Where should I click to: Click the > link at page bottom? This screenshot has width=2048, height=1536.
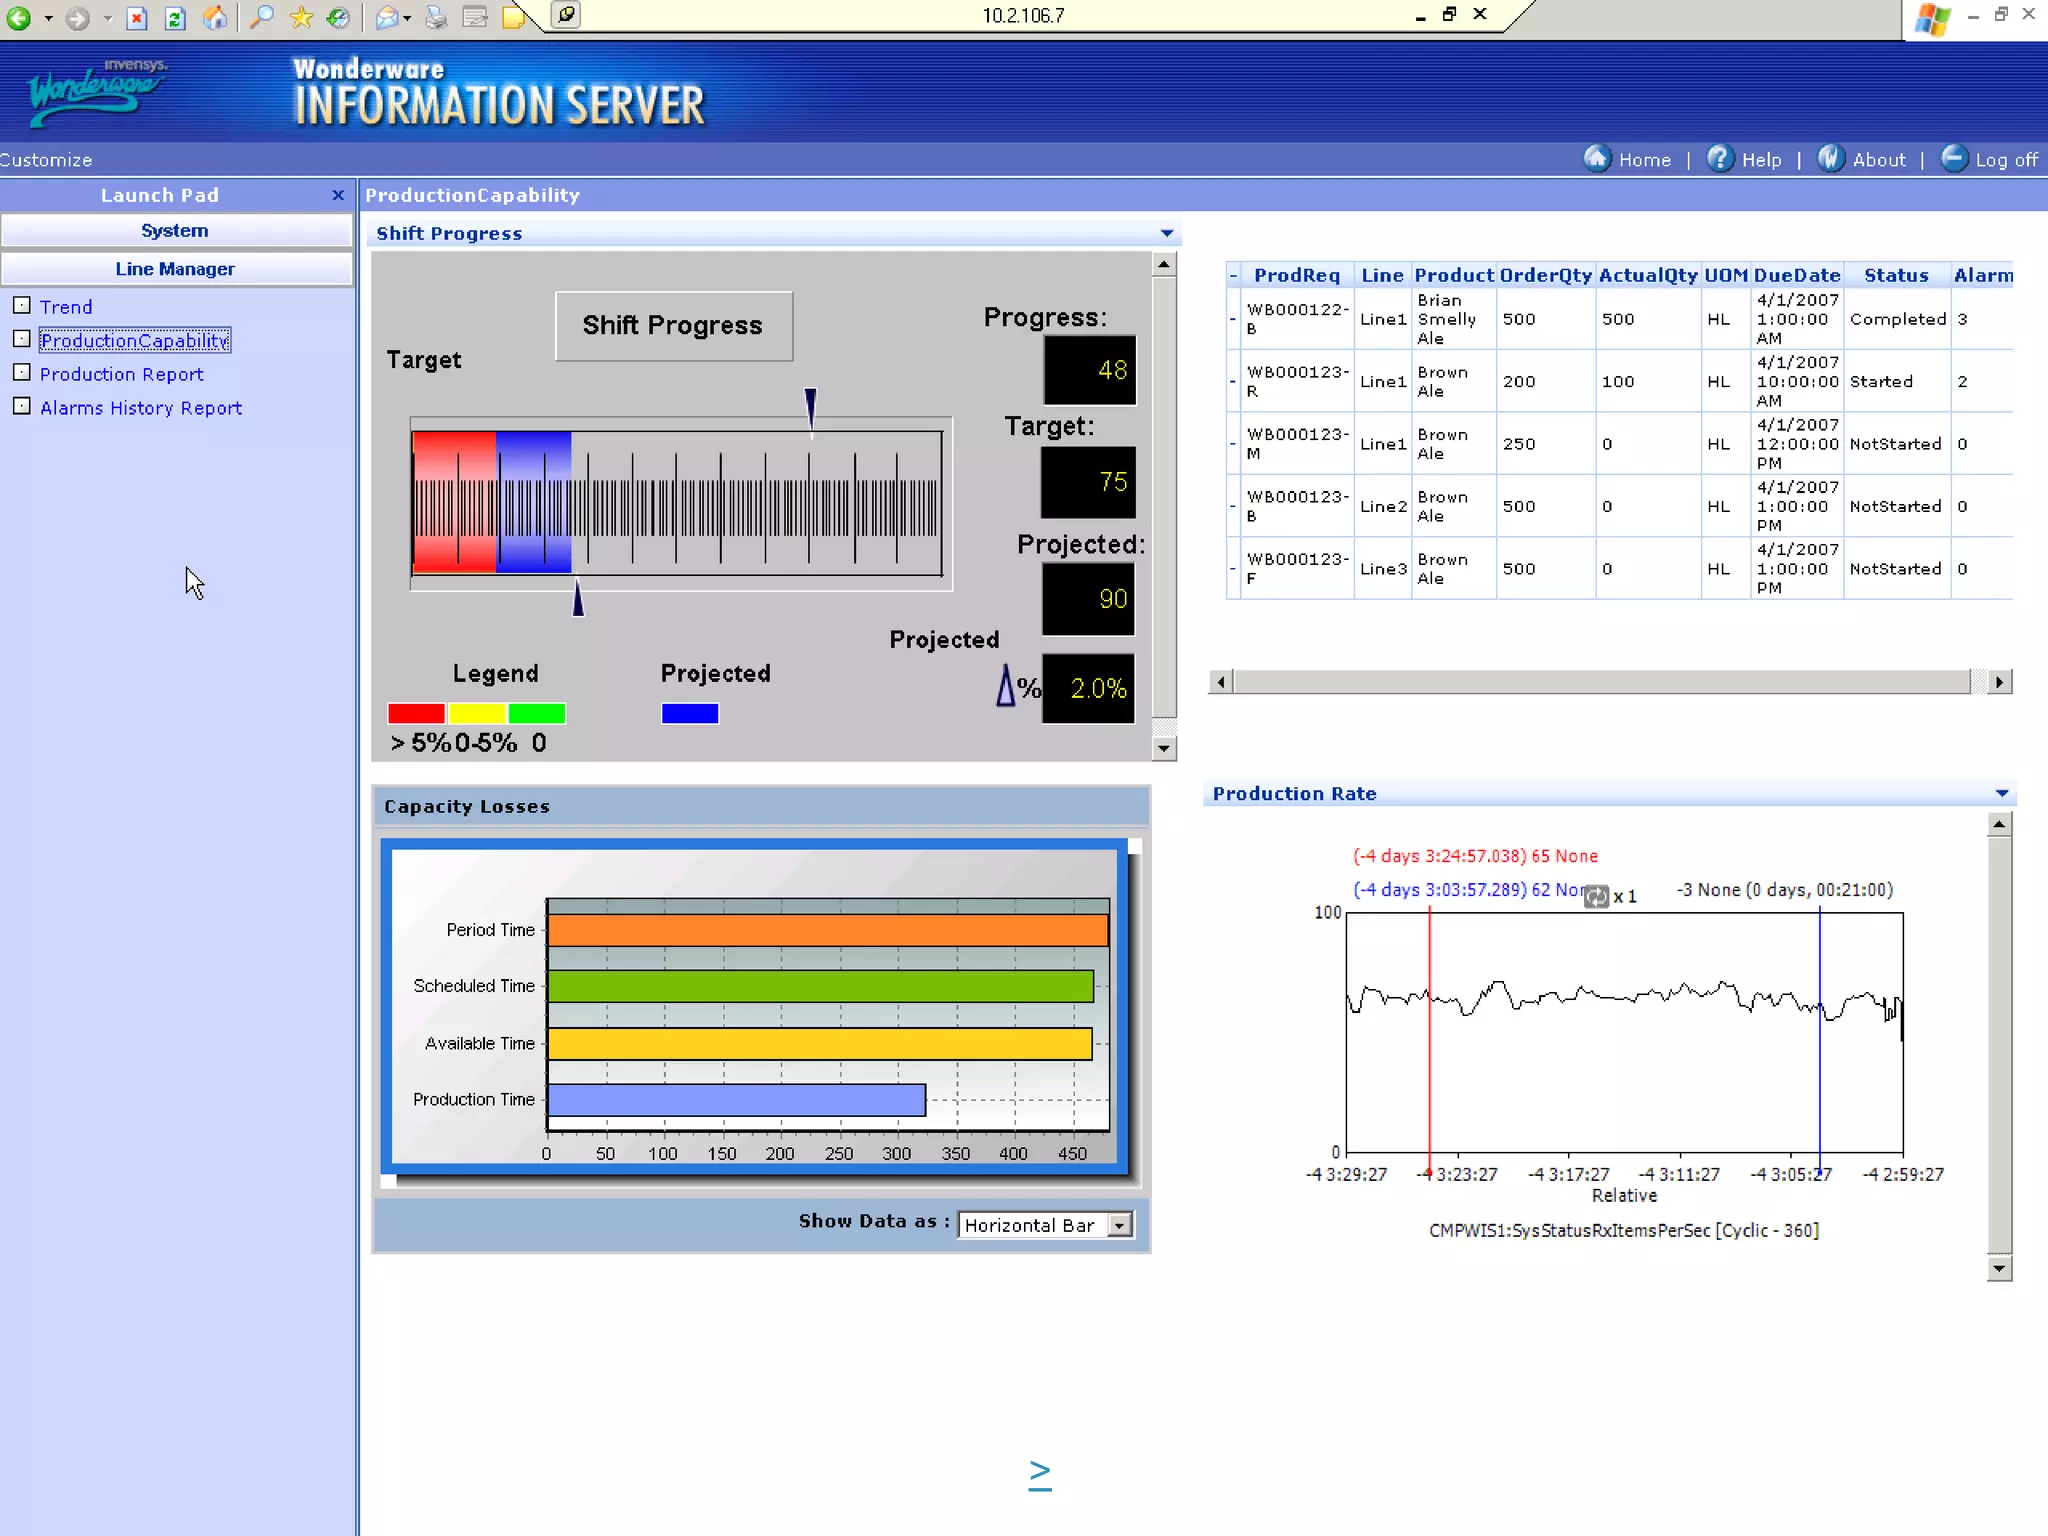click(1040, 1474)
